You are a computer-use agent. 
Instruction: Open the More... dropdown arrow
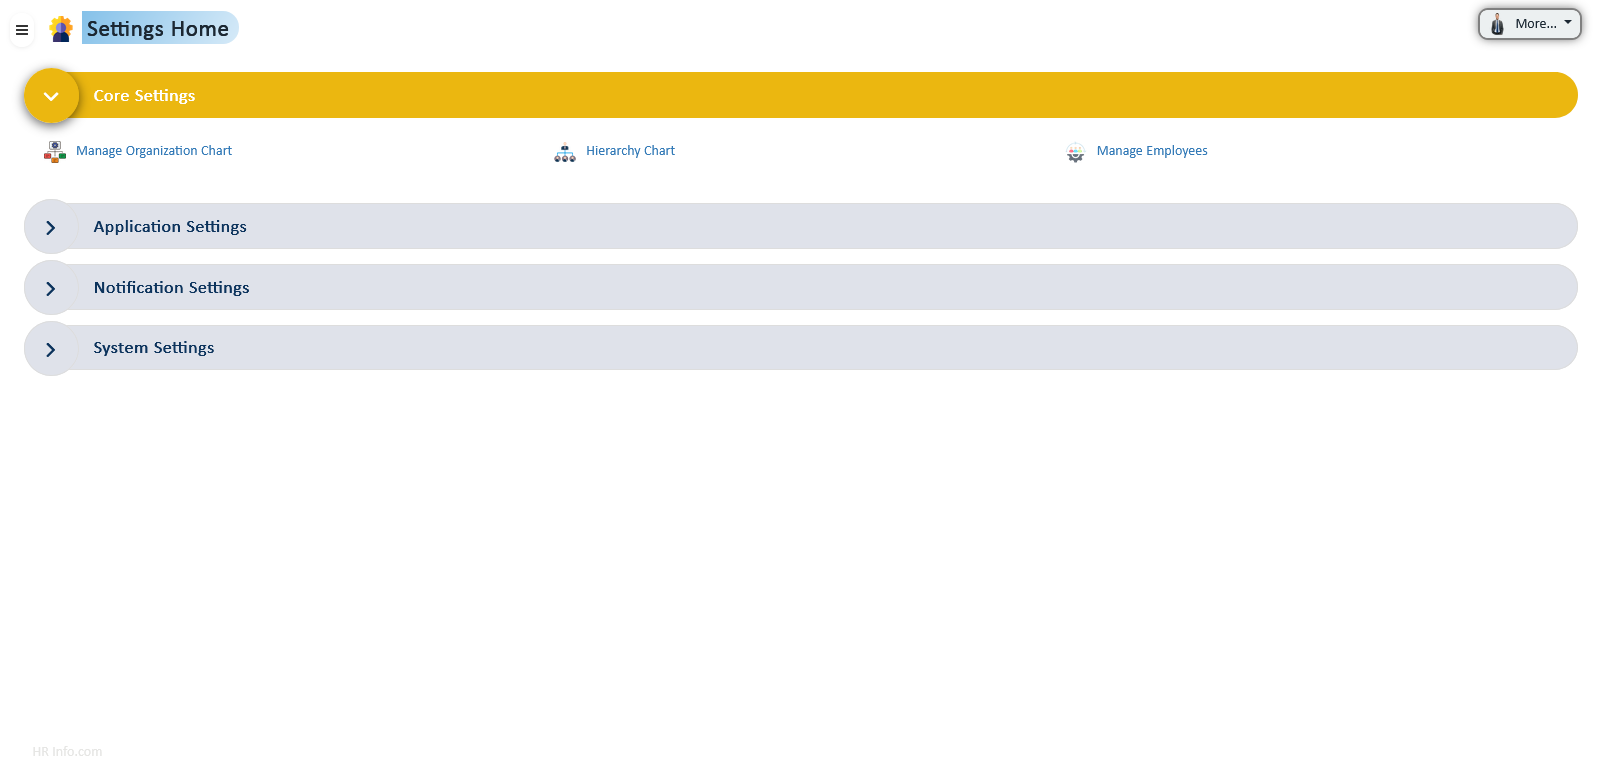[1568, 23]
